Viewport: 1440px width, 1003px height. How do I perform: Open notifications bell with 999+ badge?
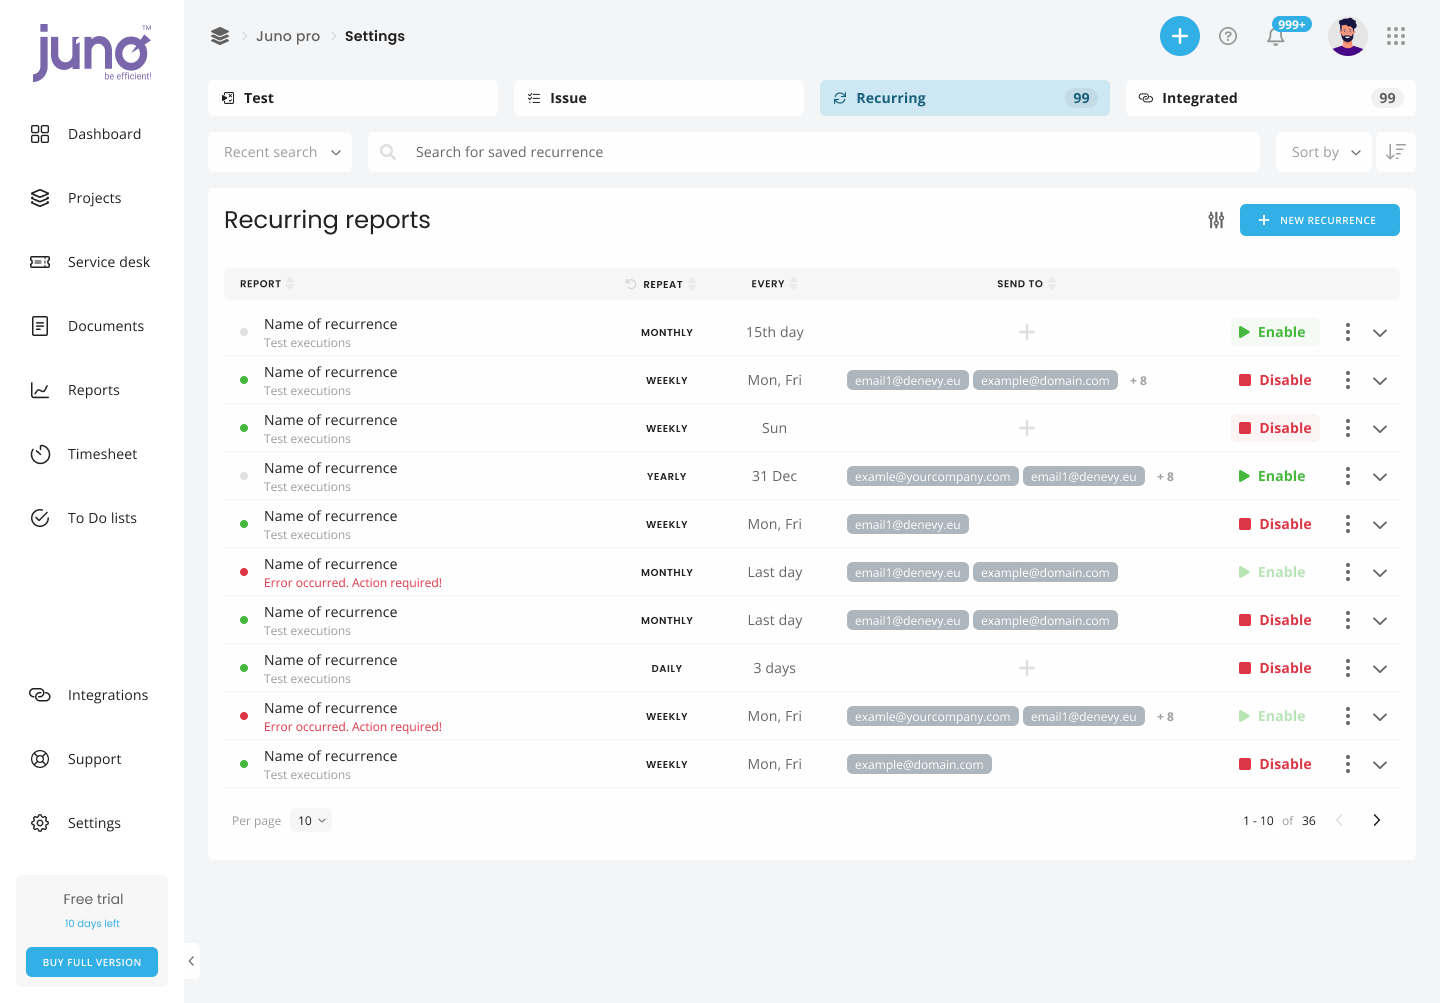(1276, 36)
